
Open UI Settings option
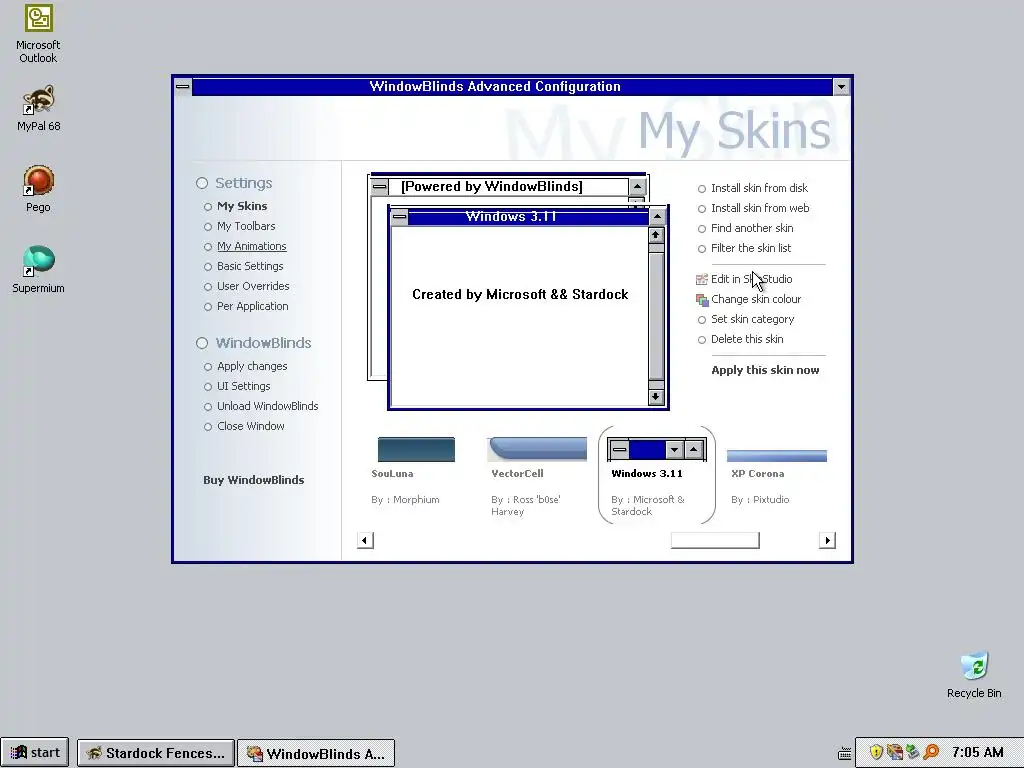click(243, 387)
